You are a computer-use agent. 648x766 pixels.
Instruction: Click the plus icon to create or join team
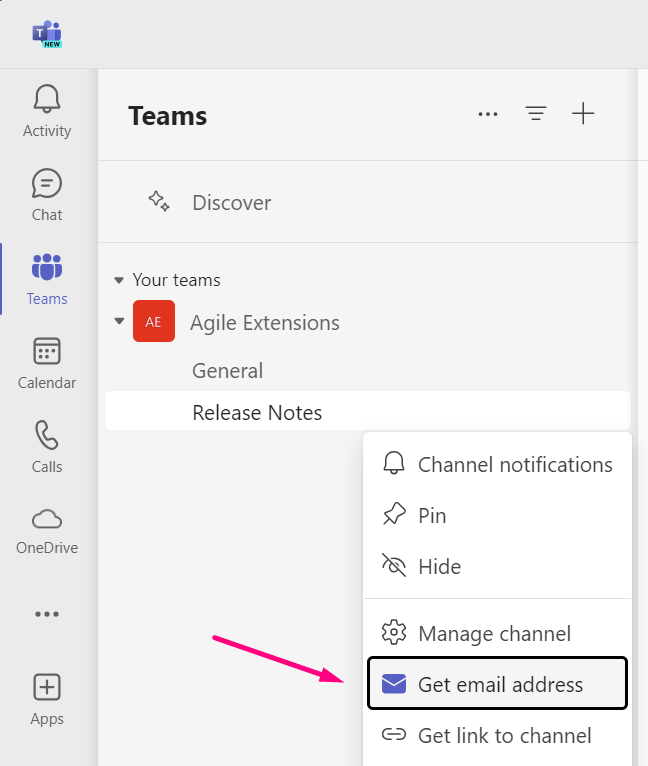tap(583, 114)
